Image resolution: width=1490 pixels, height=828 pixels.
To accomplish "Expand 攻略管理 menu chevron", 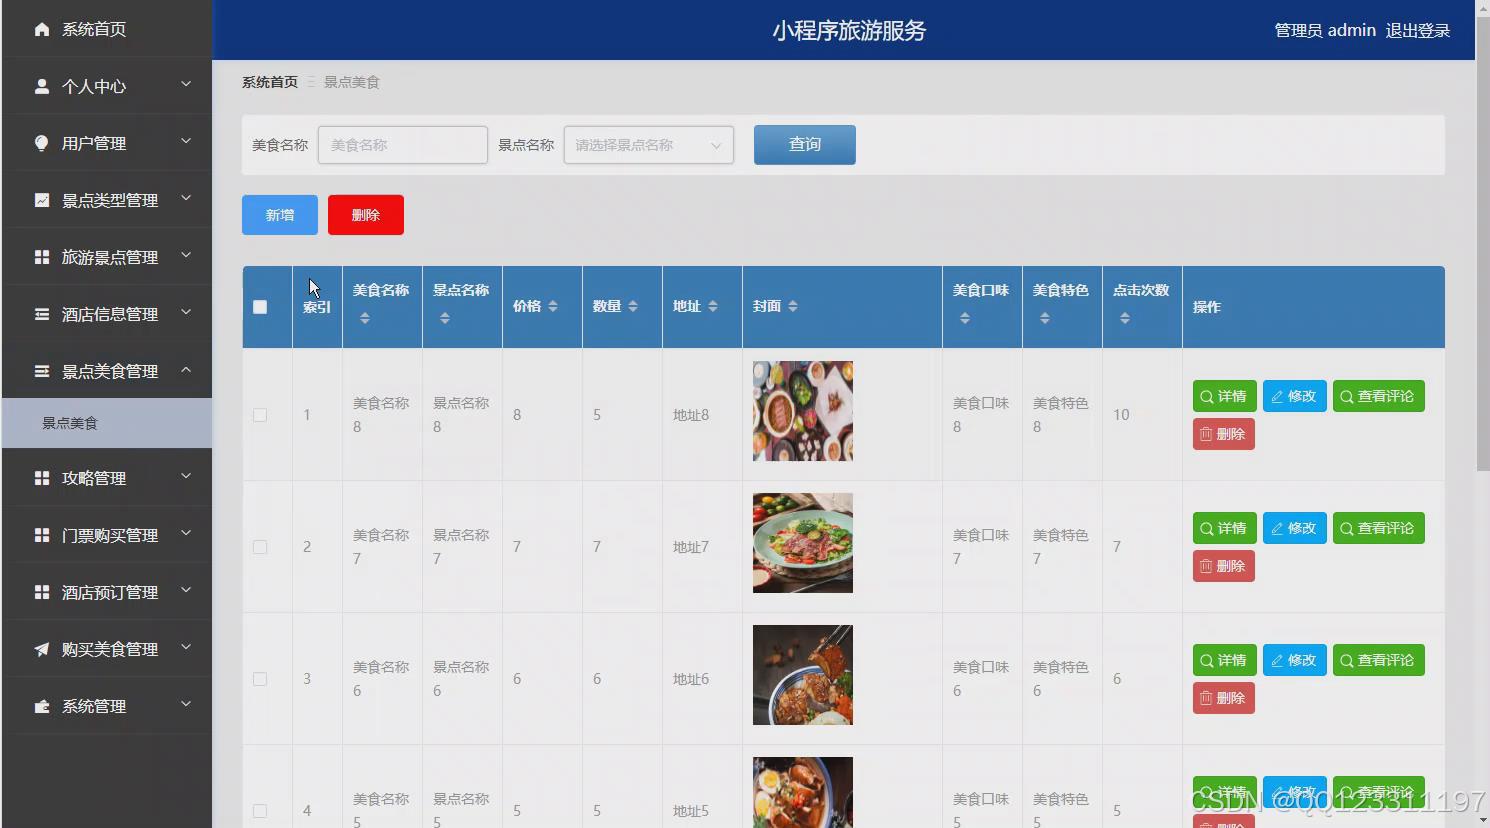I will tap(186, 477).
